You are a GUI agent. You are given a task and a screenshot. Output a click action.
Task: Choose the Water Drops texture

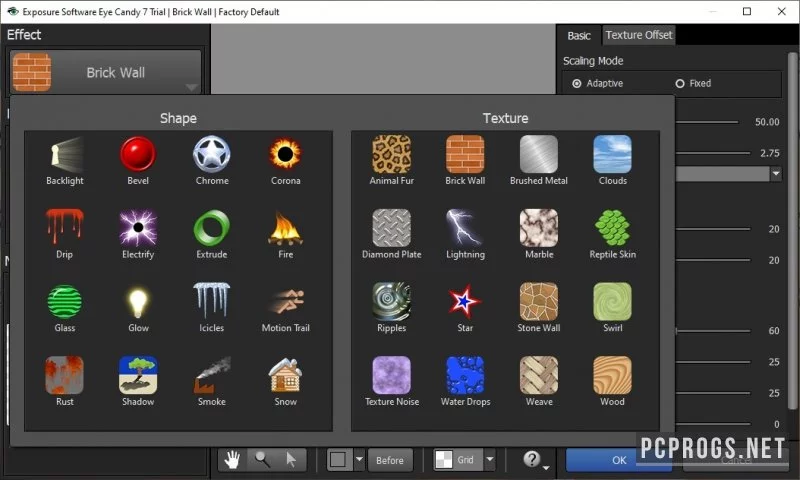point(465,375)
